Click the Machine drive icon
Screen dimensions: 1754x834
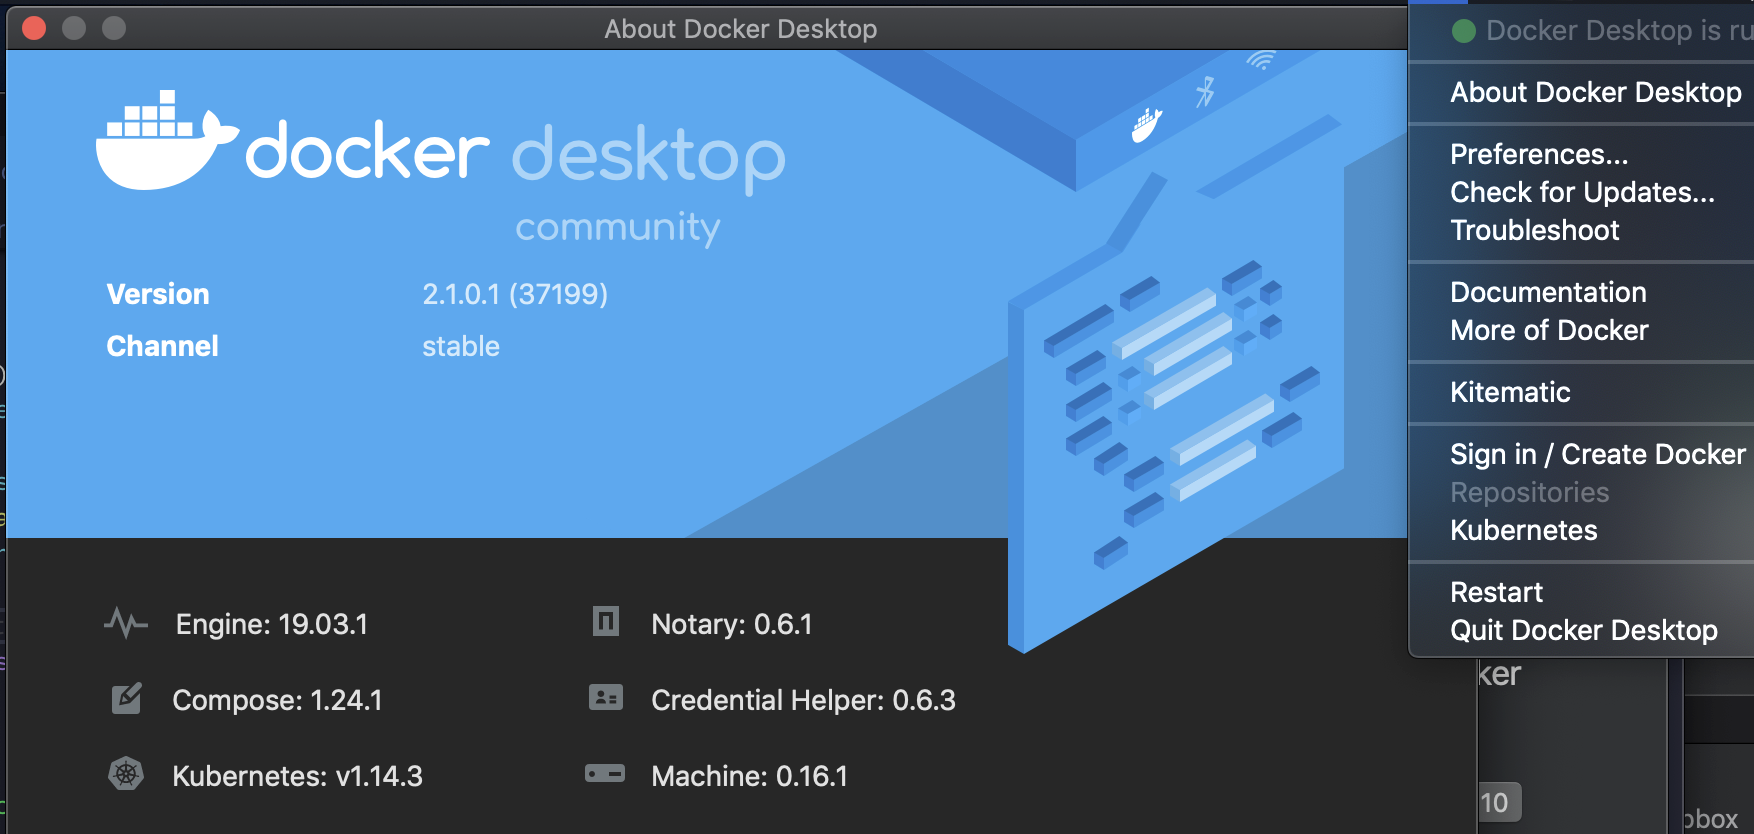pos(605,773)
